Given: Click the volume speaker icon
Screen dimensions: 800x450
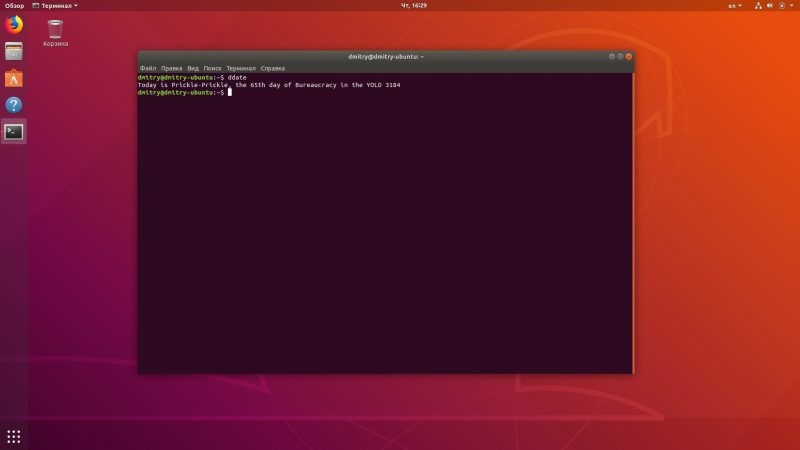Looking at the screenshot, I should coord(769,6).
